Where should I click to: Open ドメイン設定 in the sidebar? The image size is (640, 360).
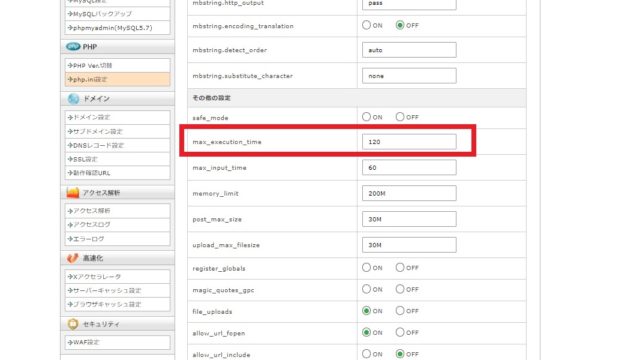point(117,118)
